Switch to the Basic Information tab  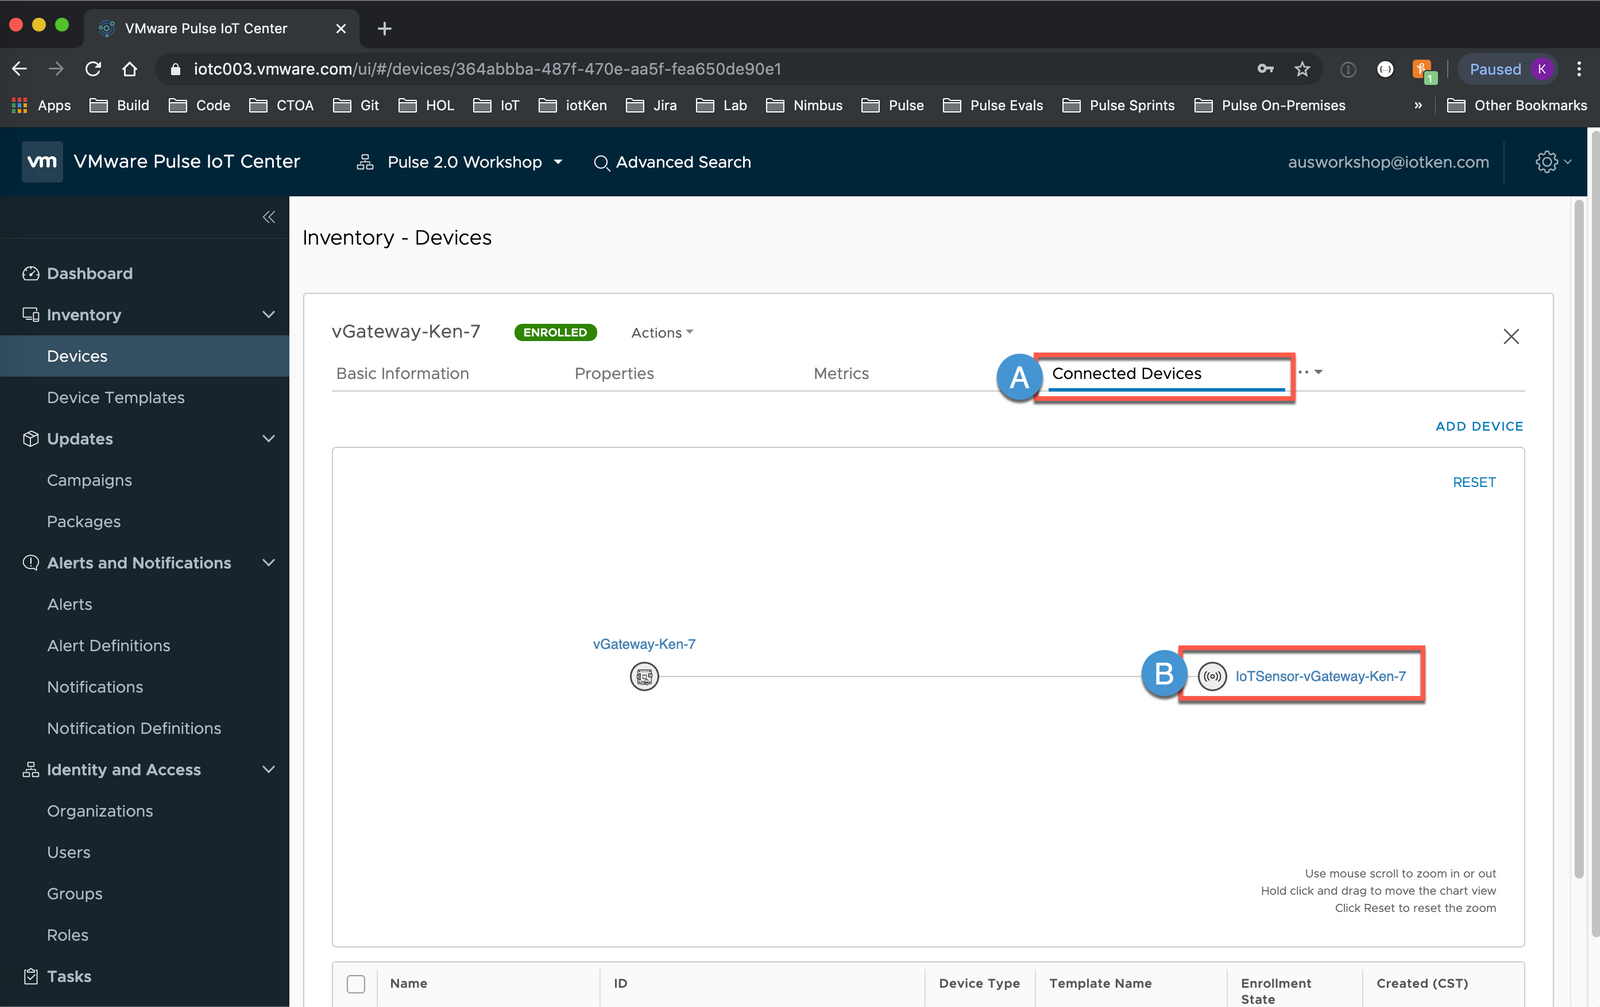403,373
